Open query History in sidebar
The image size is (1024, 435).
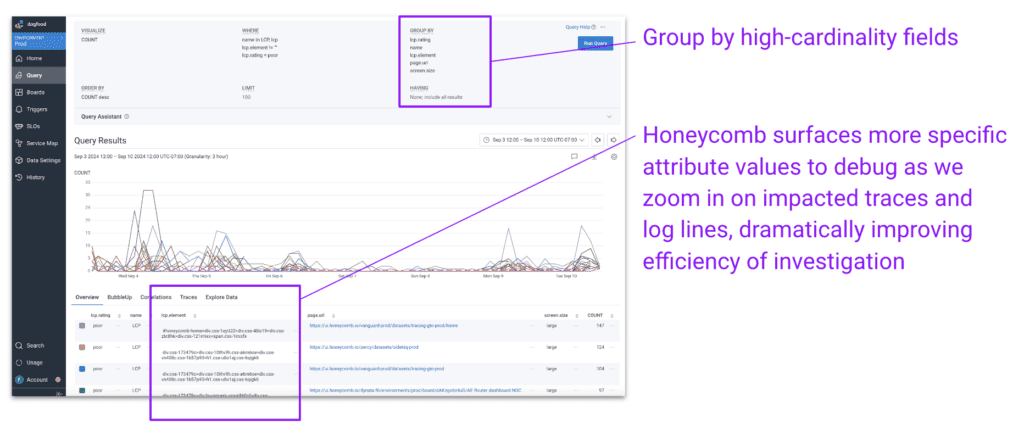[x=35, y=177]
